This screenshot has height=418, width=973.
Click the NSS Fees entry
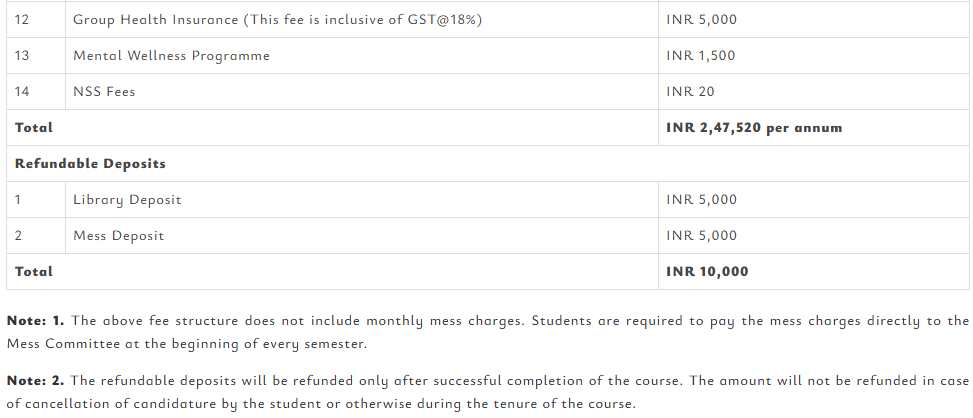(104, 92)
